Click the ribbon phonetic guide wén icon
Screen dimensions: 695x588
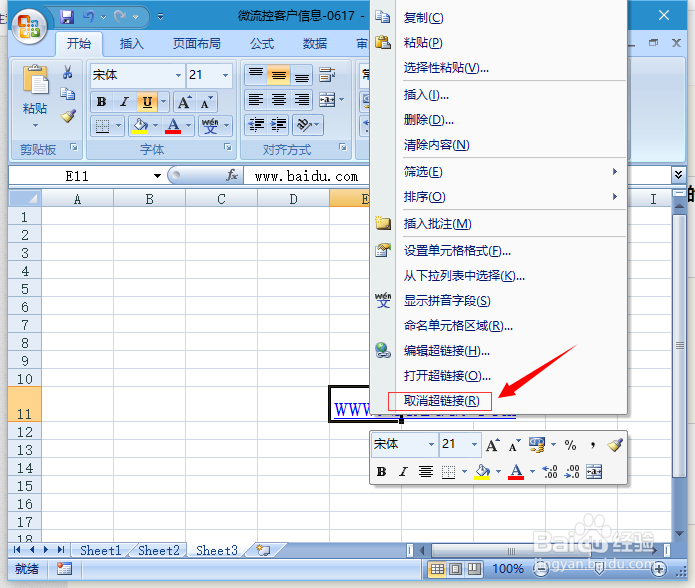coord(210,126)
